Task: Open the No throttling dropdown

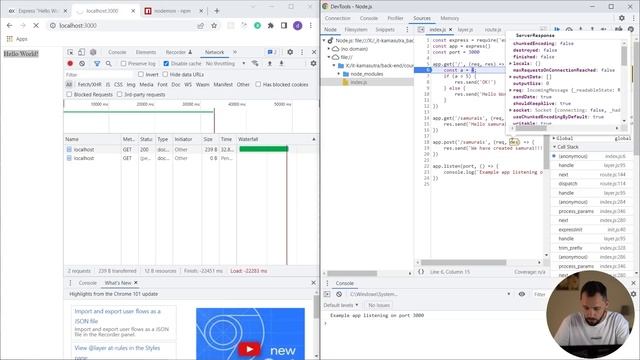Action: (x=225, y=64)
